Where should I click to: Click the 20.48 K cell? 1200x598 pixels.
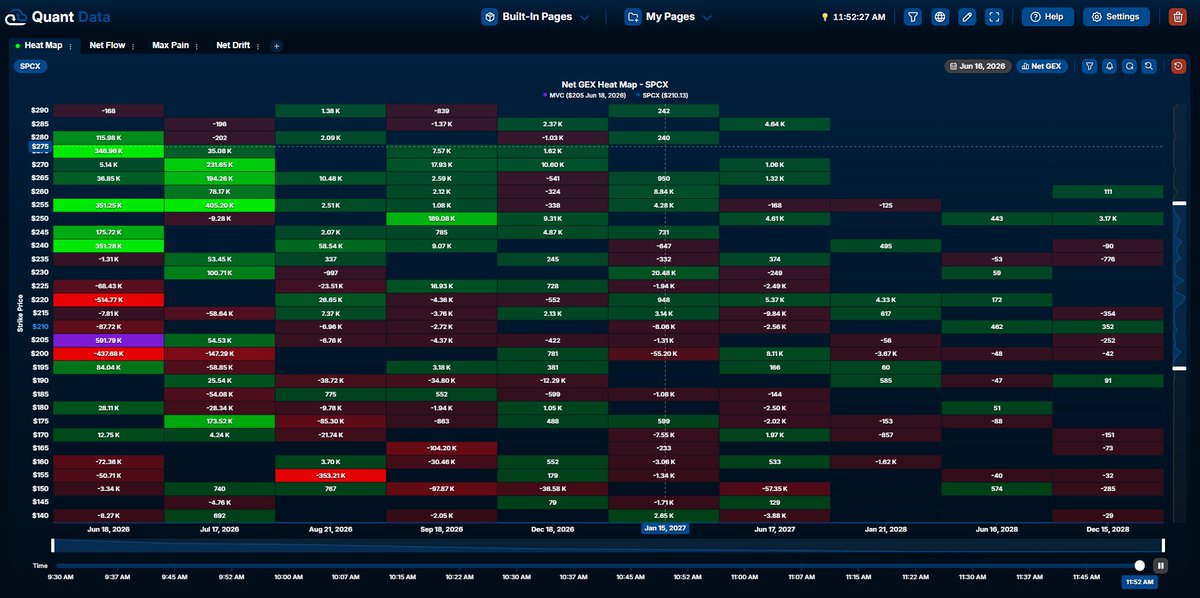663,272
